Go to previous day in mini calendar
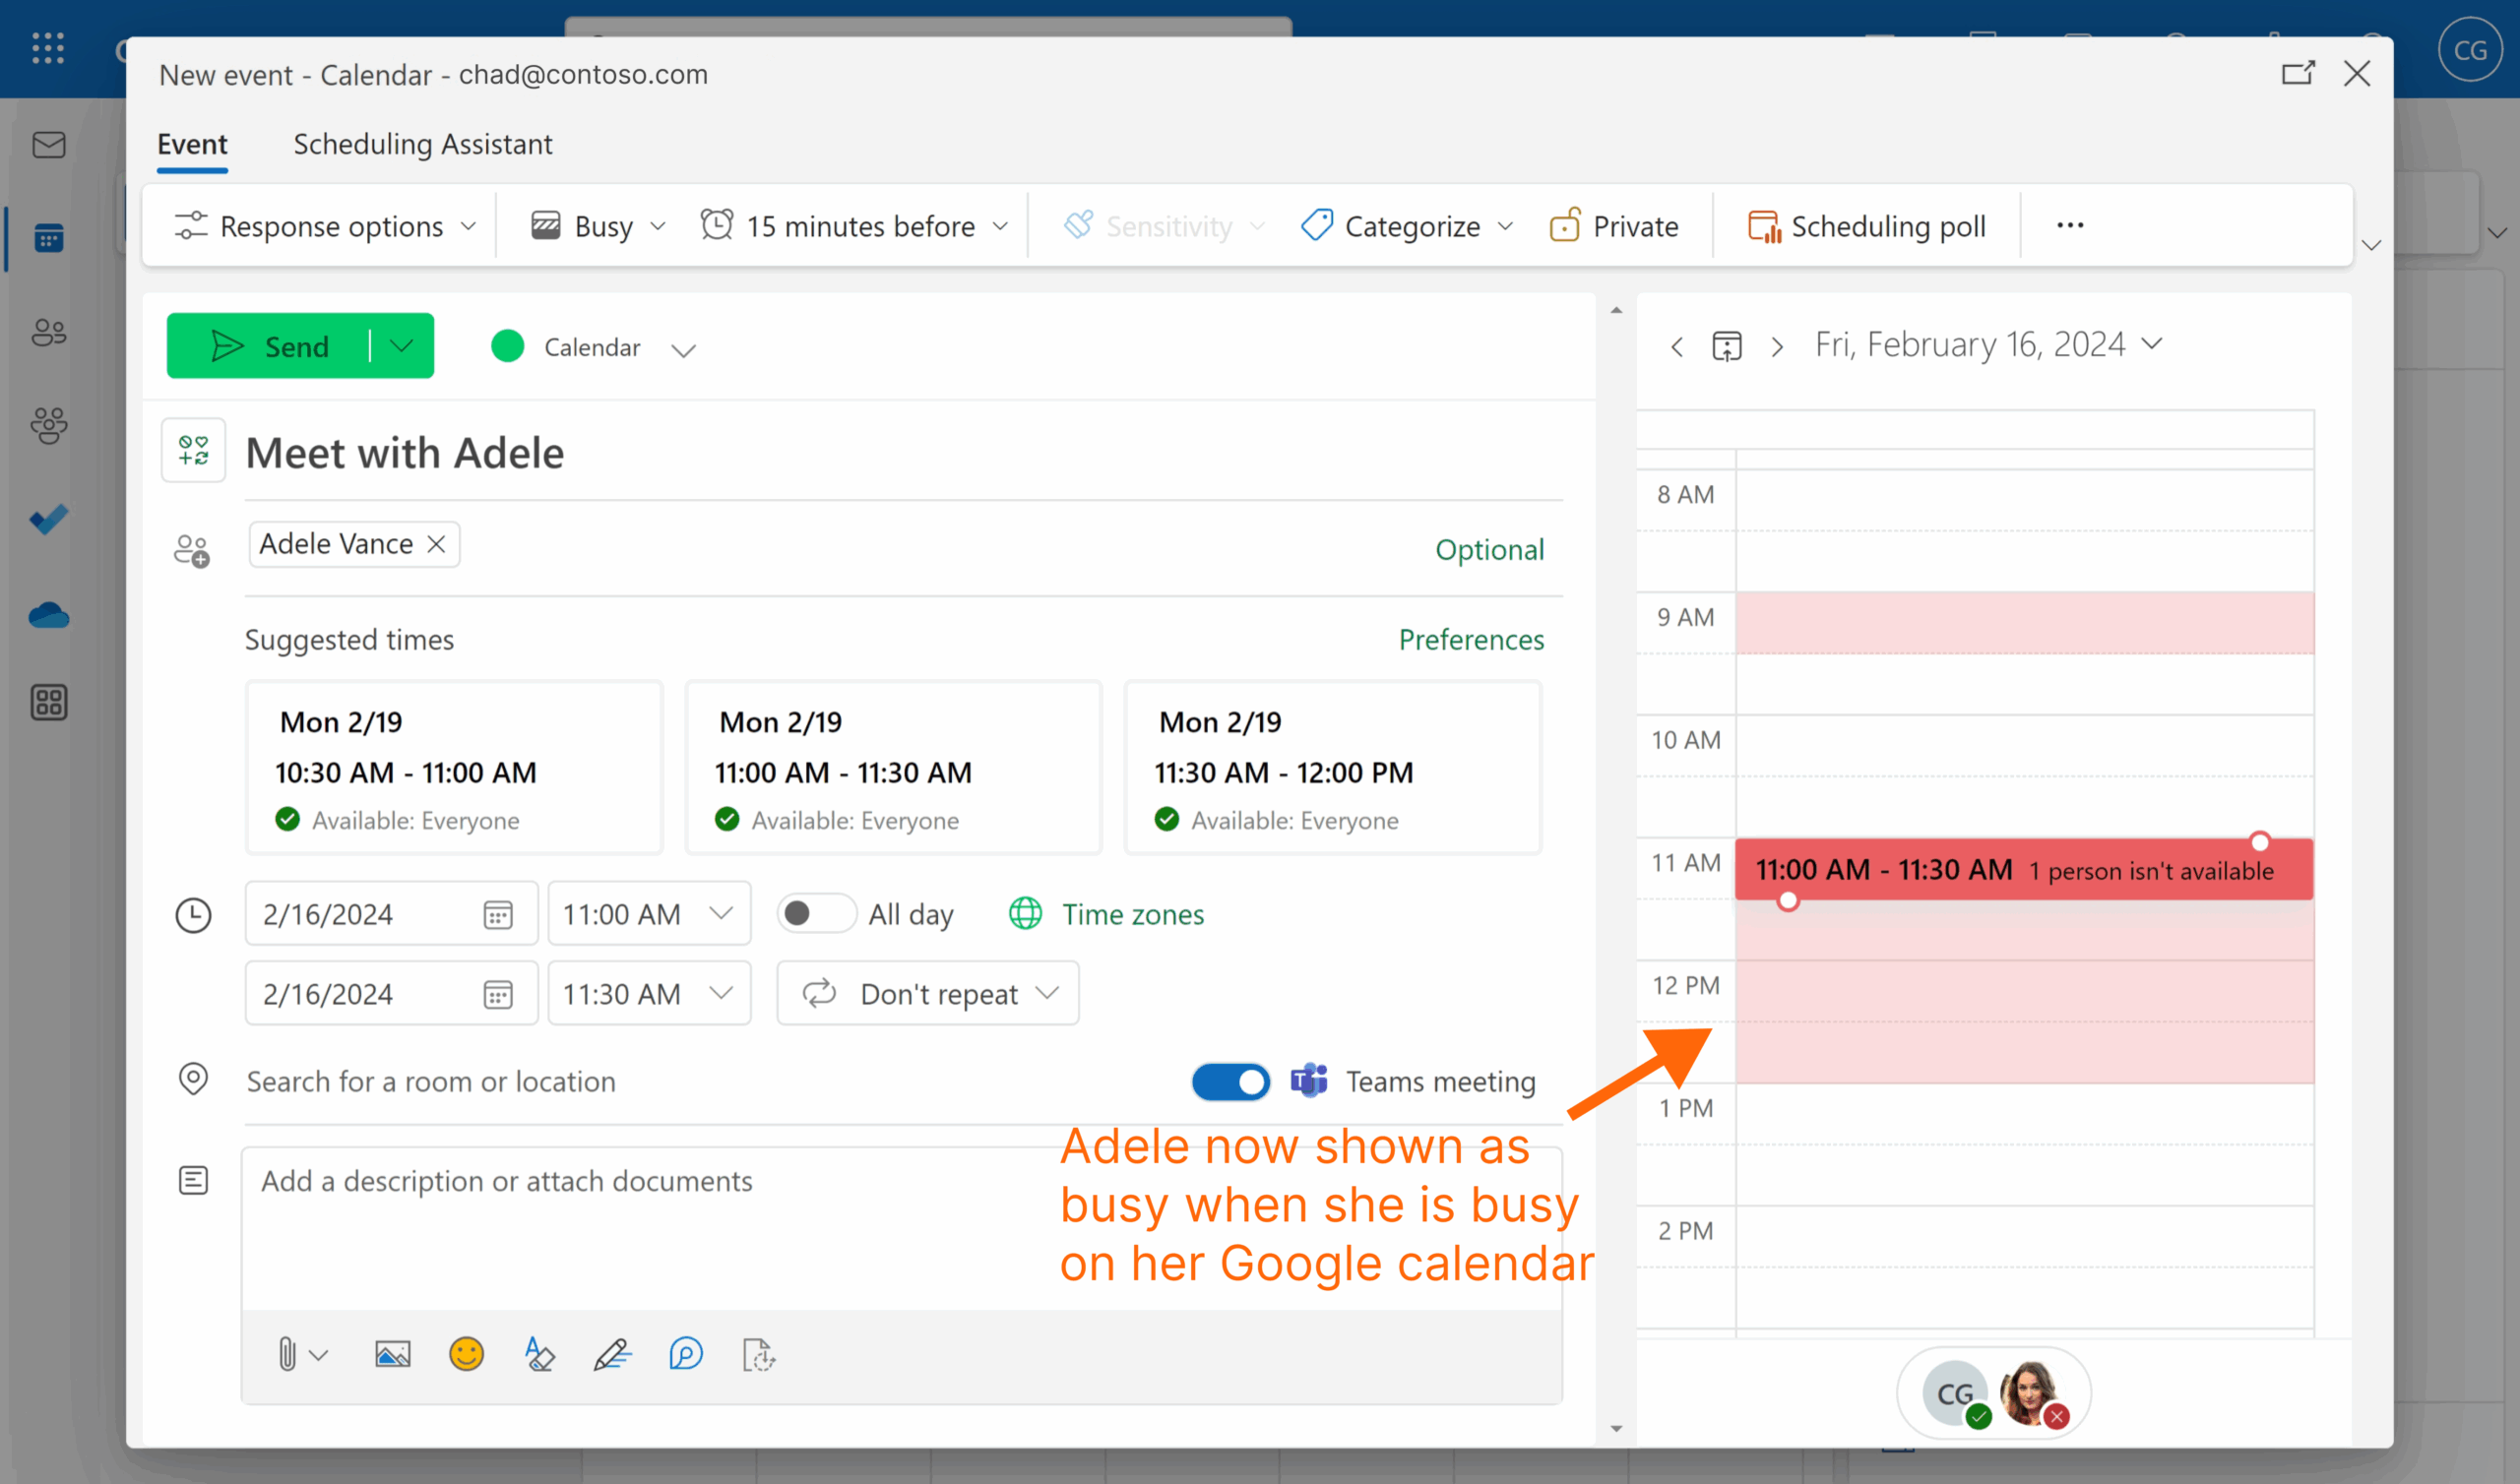The image size is (2520, 1484). point(1677,347)
